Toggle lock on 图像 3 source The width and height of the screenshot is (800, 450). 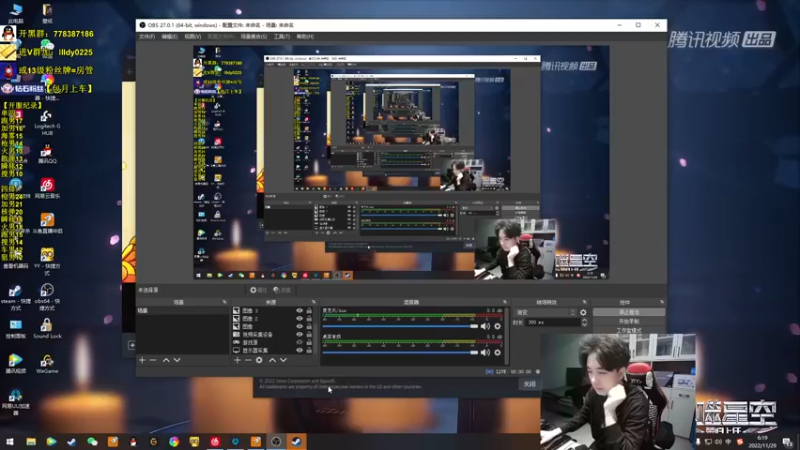point(309,310)
